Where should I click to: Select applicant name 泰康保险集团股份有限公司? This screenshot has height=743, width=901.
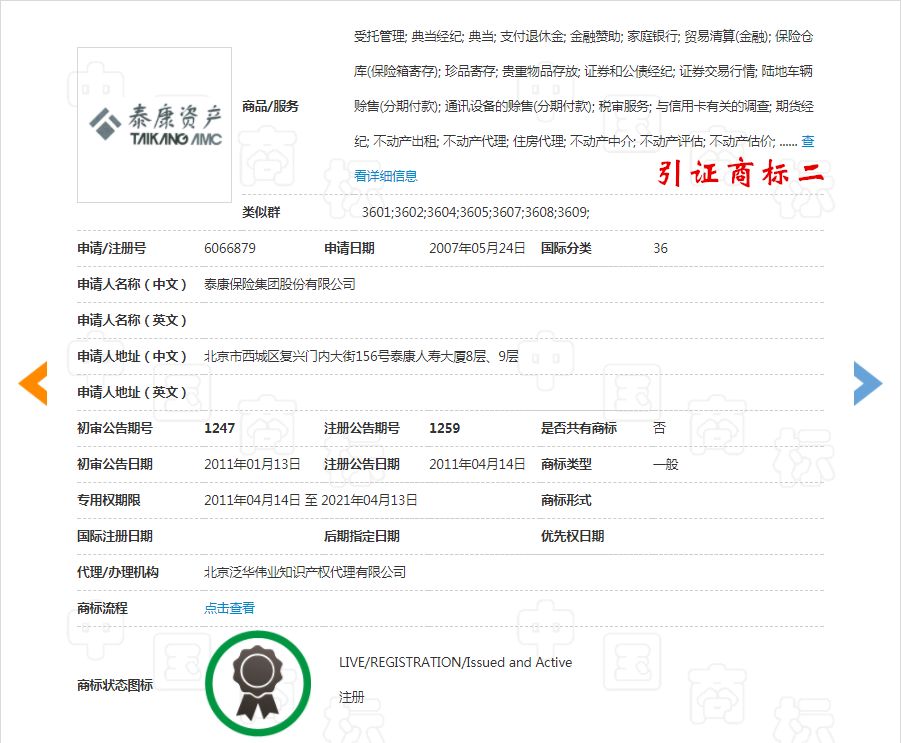pyautogui.click(x=280, y=284)
